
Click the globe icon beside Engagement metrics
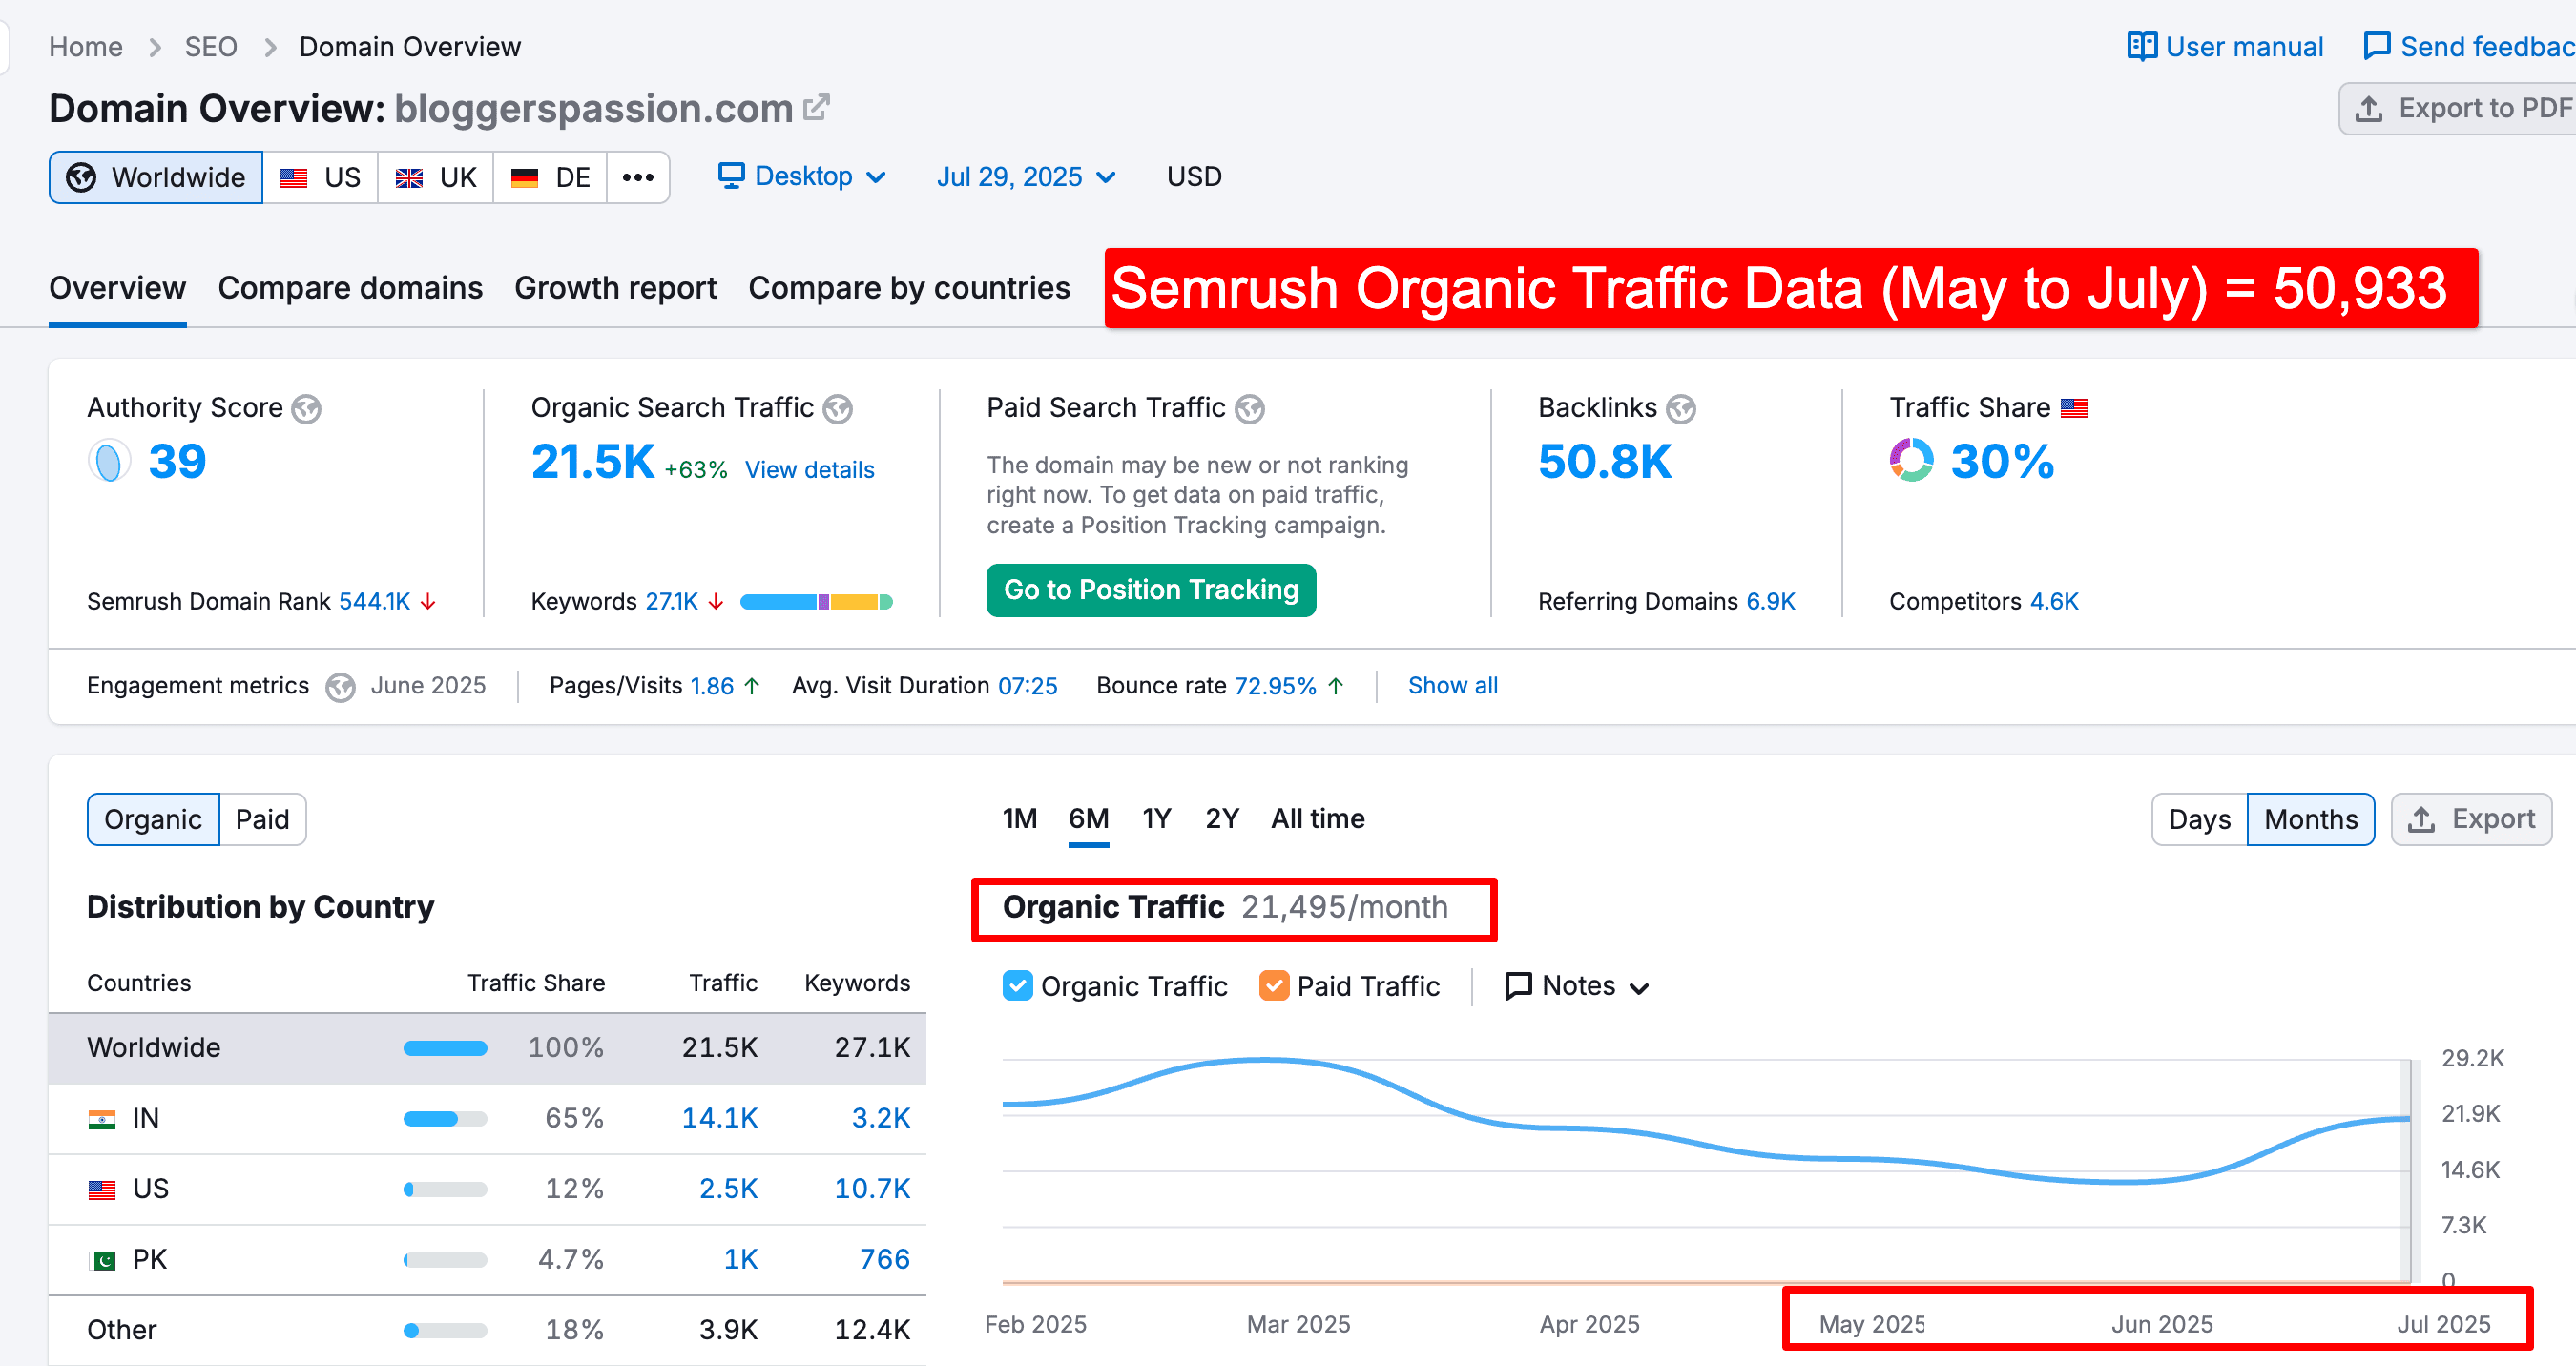tap(340, 687)
